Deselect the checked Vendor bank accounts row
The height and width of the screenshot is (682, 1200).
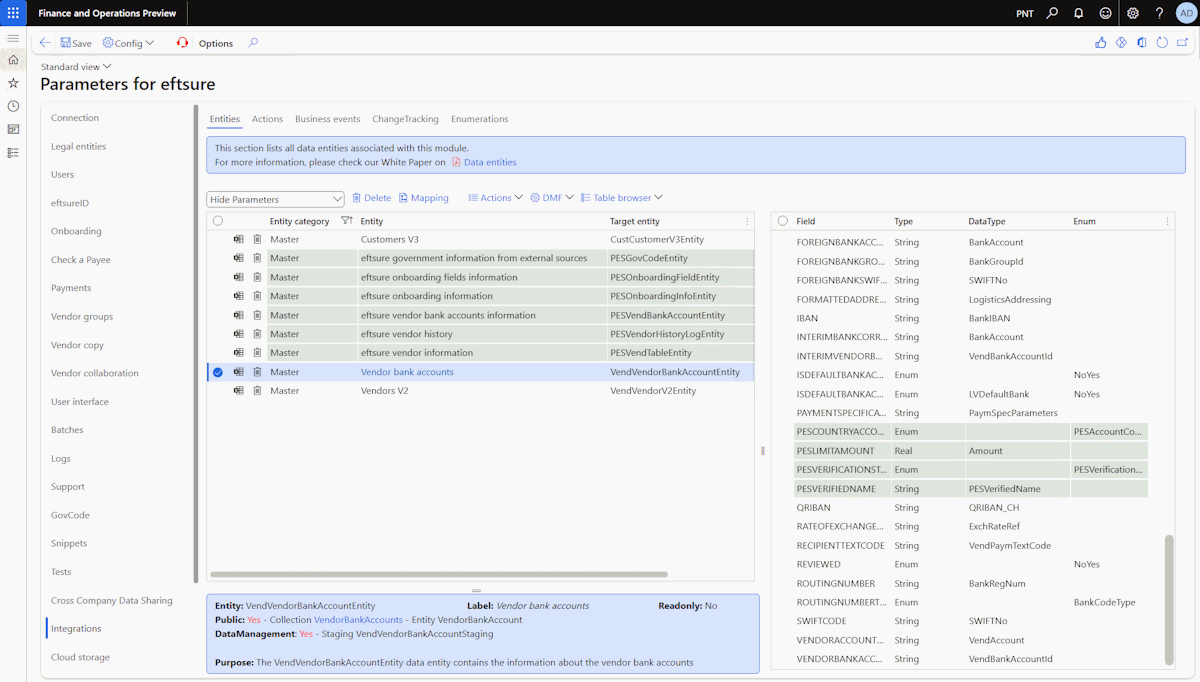(x=218, y=372)
